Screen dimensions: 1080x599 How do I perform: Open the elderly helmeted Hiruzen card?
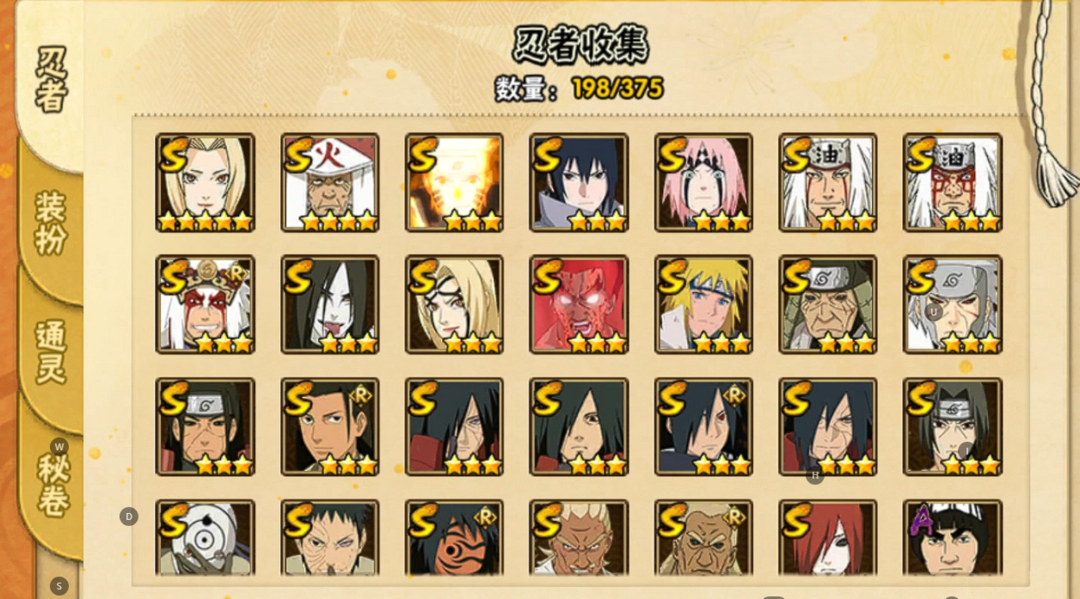click(828, 304)
